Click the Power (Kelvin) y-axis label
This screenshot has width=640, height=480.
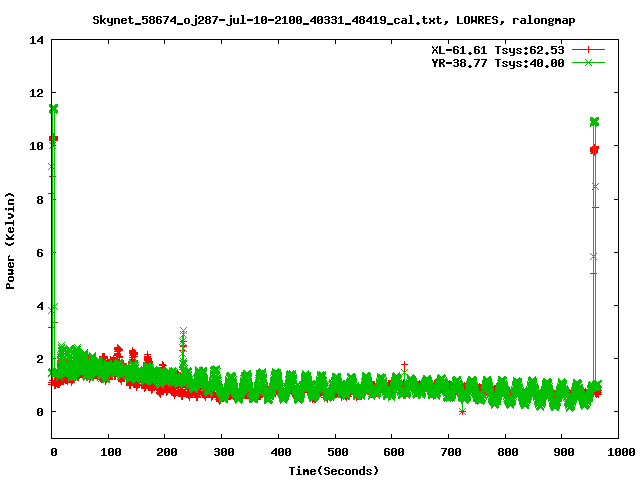(10, 241)
